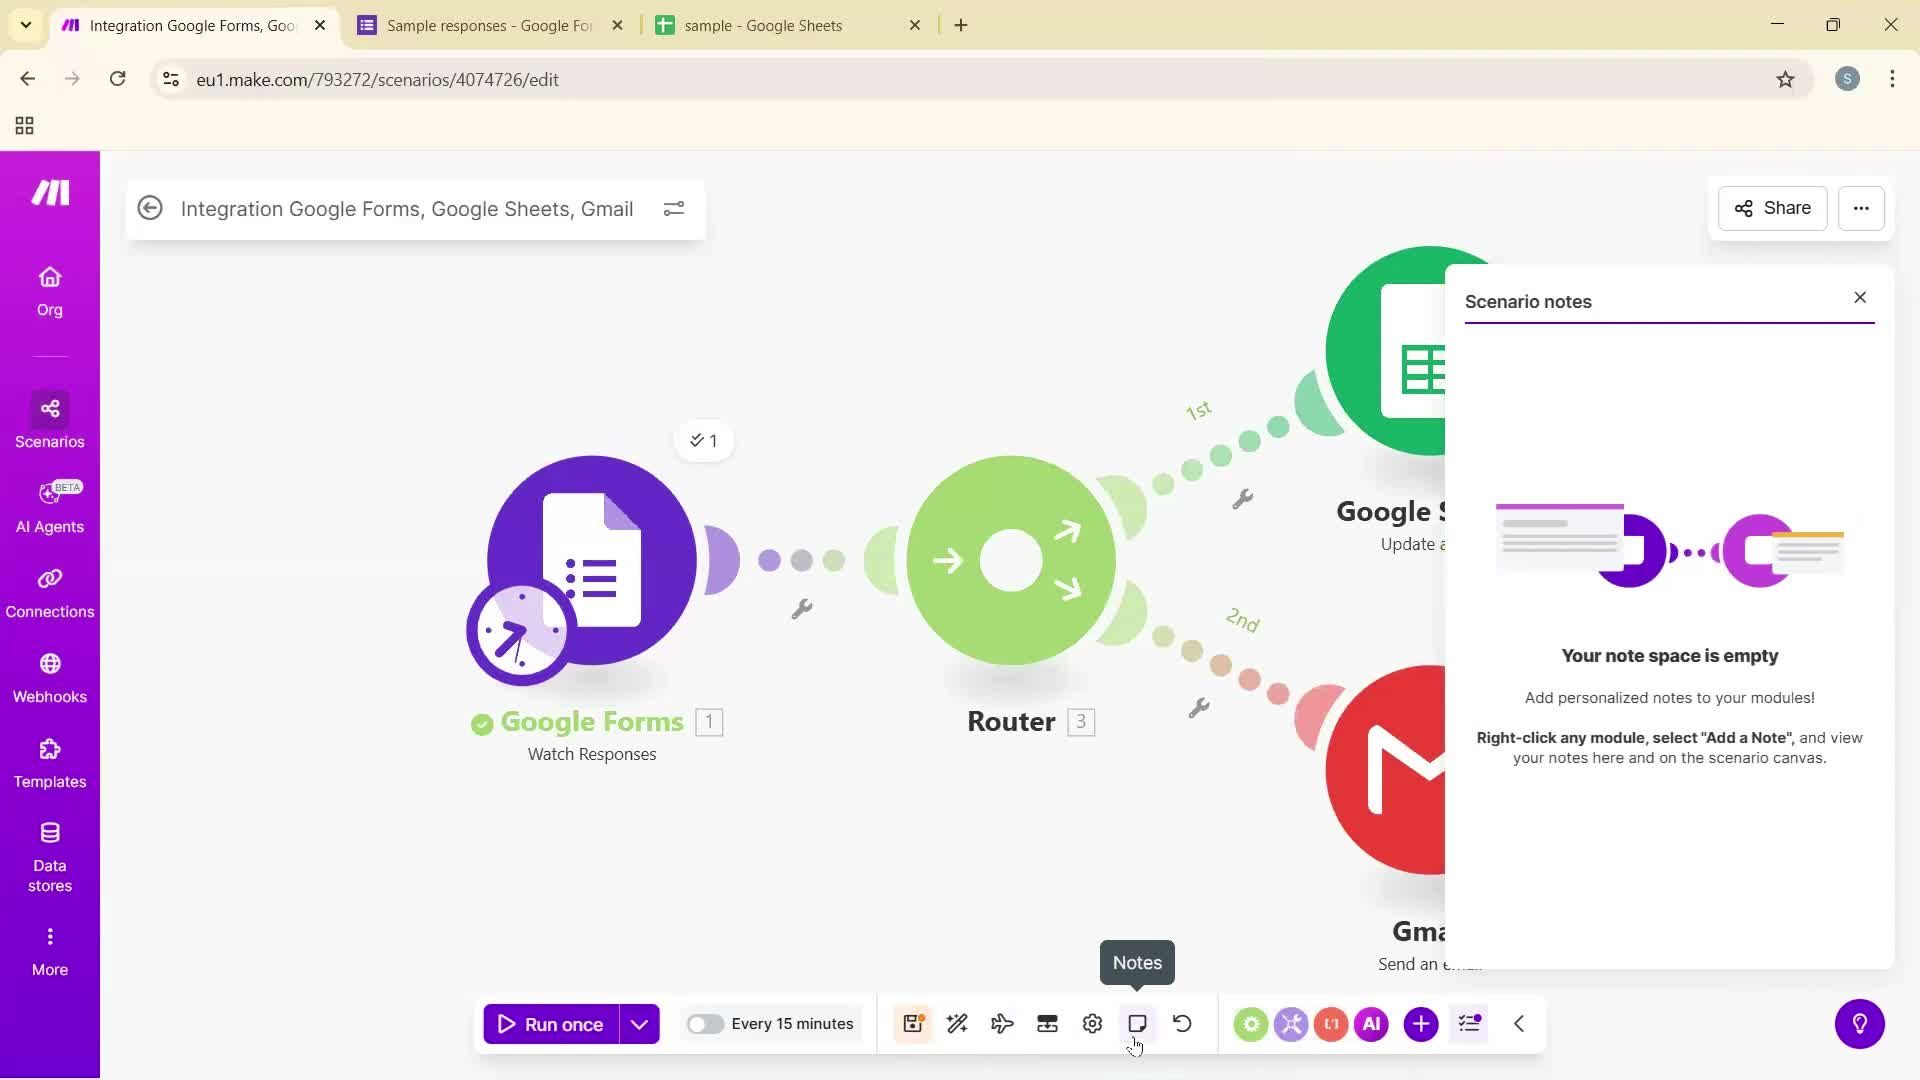Close the Scenario notes panel

tap(1860, 297)
